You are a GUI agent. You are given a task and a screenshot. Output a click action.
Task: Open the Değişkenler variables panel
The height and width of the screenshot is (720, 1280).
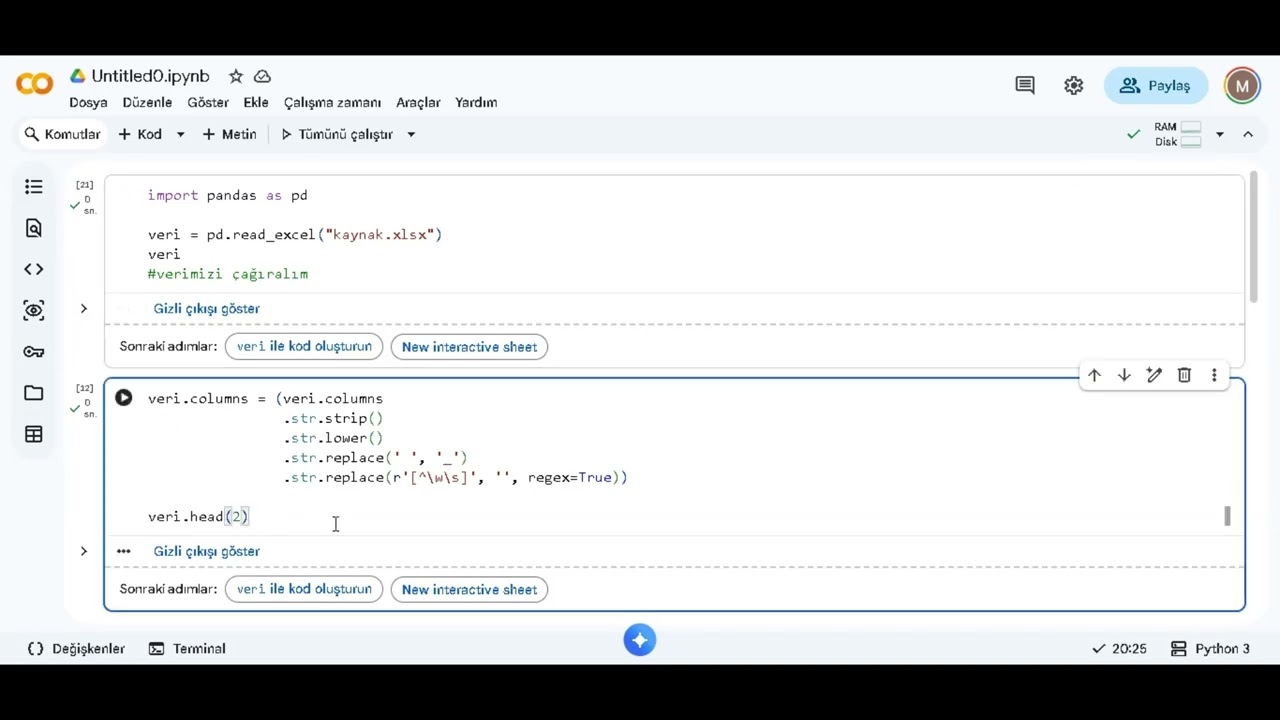pos(76,649)
